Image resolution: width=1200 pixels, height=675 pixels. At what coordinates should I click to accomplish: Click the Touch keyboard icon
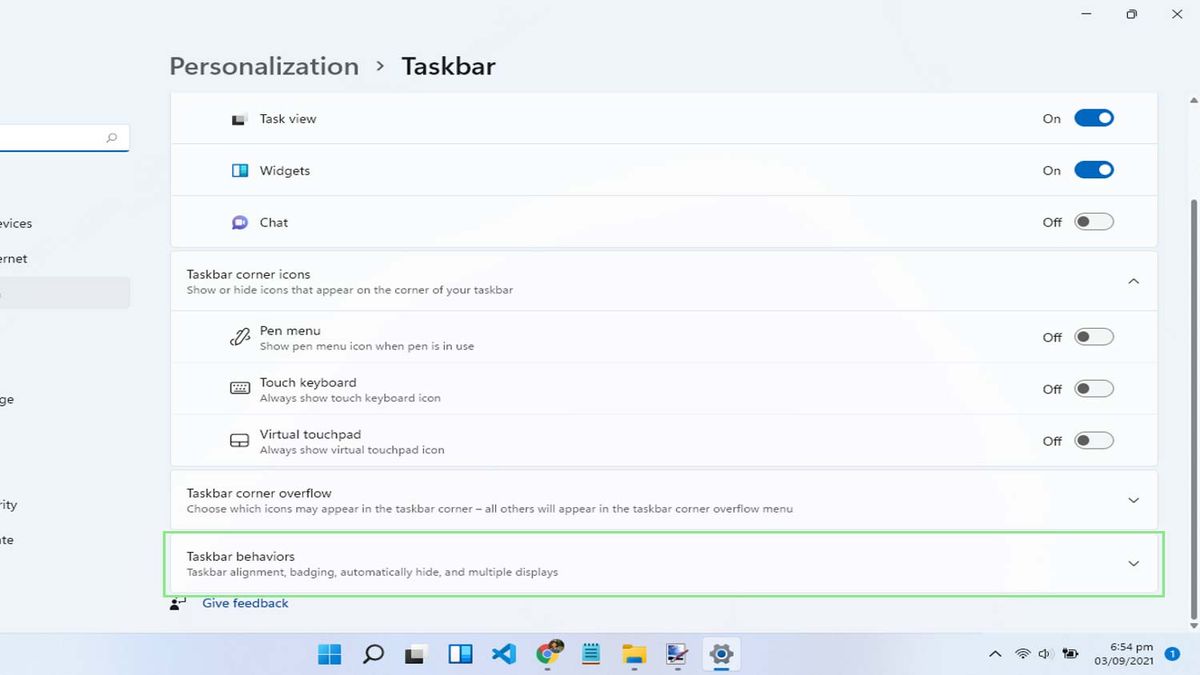(x=239, y=389)
